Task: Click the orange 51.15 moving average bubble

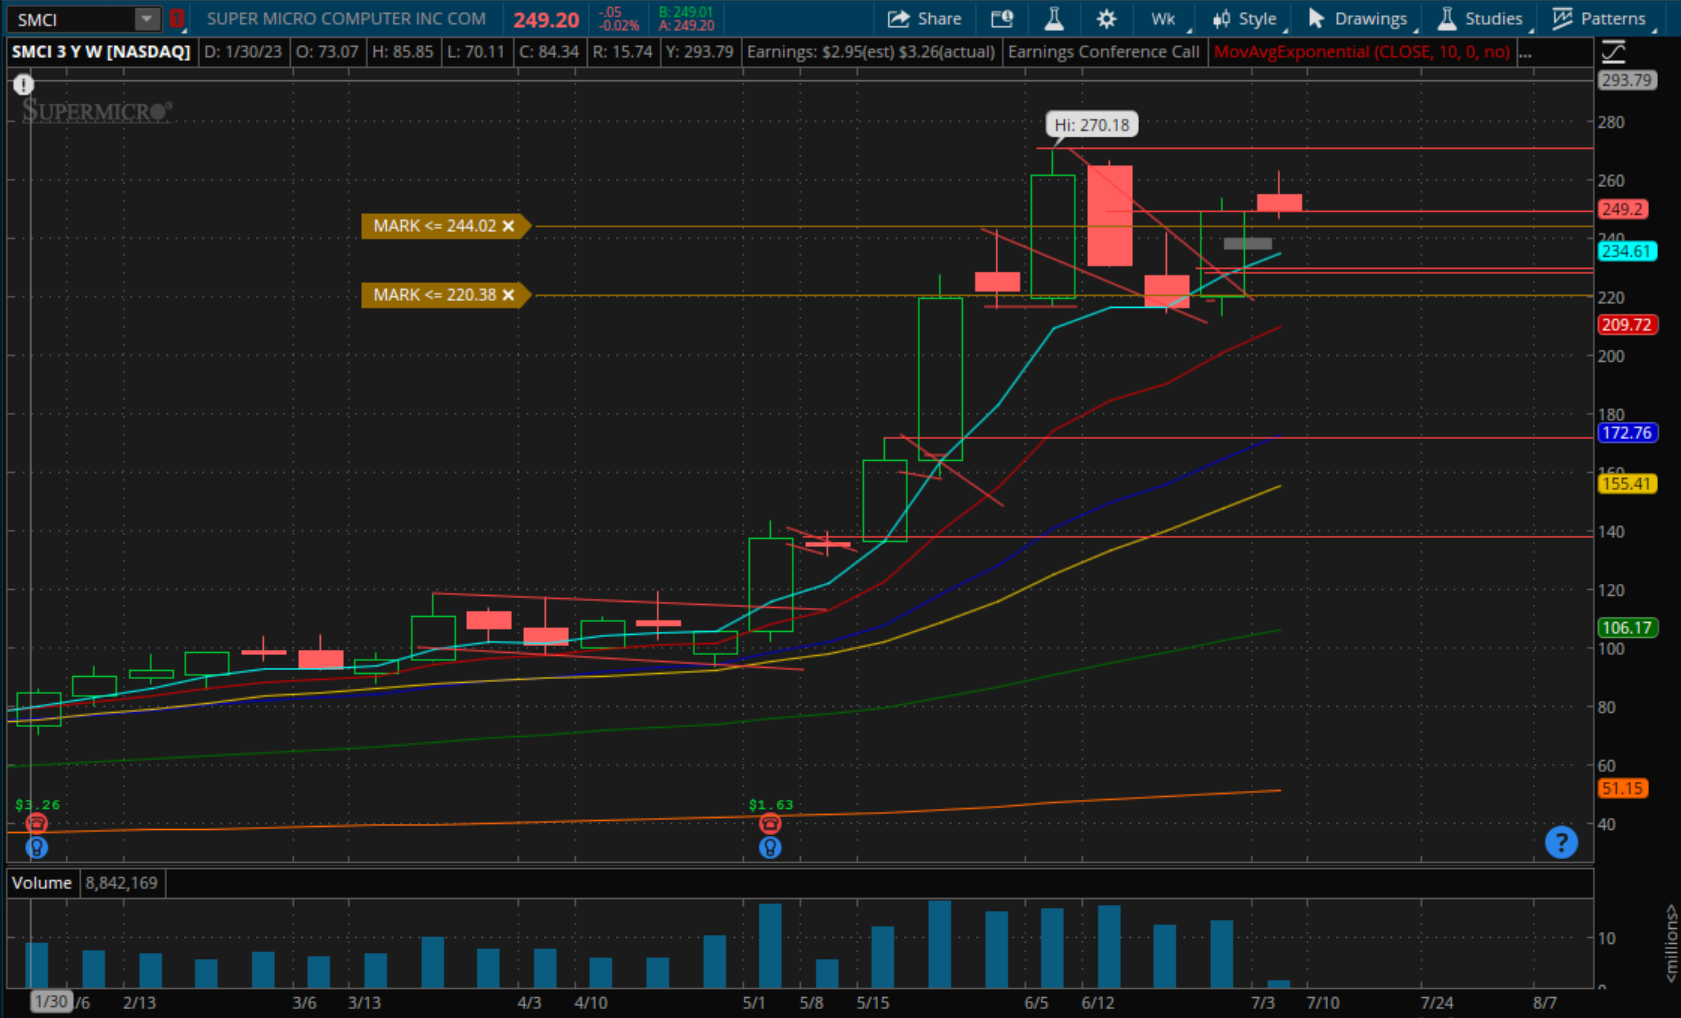Action: [x=1622, y=789]
